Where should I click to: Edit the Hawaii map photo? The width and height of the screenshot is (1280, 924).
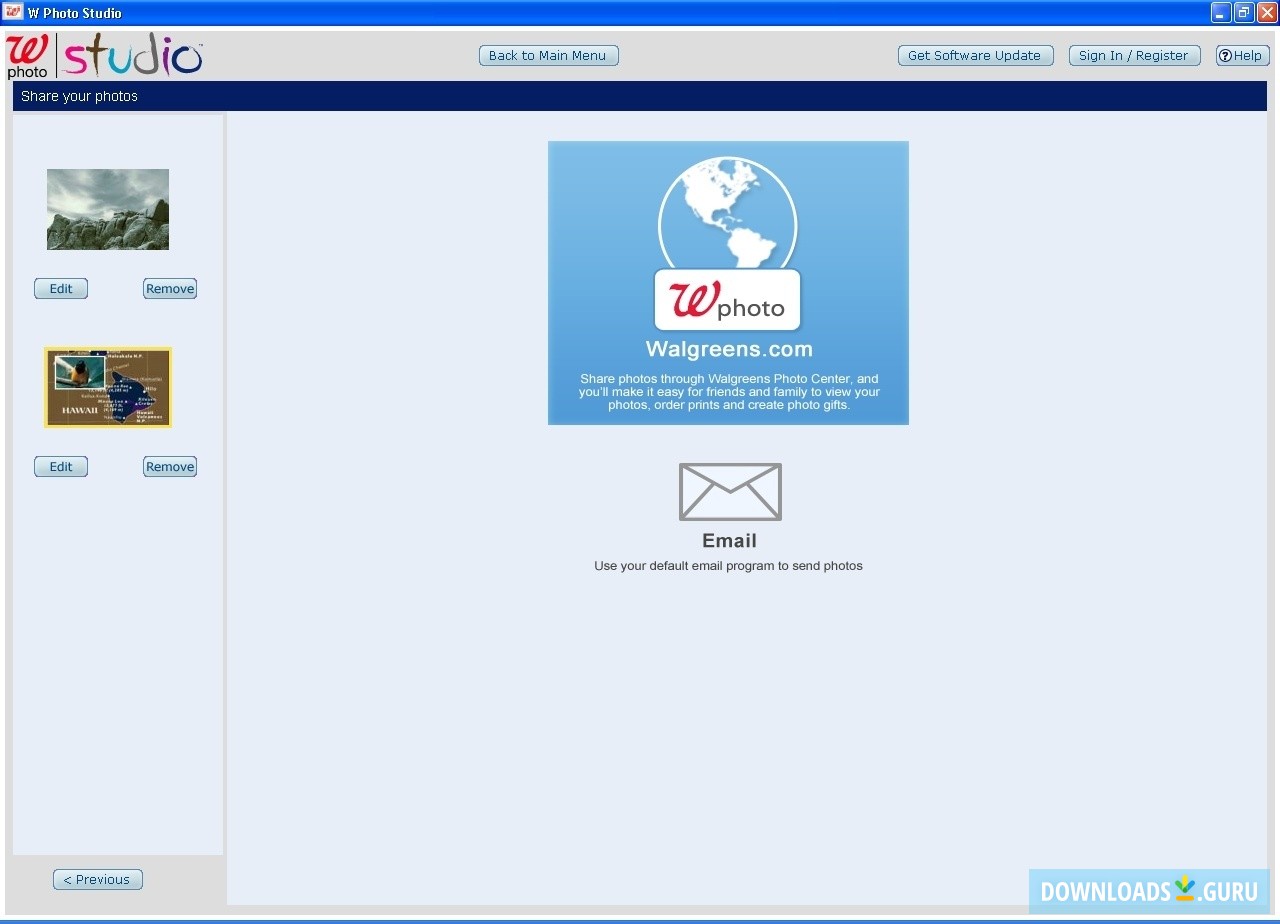pyautogui.click(x=61, y=467)
